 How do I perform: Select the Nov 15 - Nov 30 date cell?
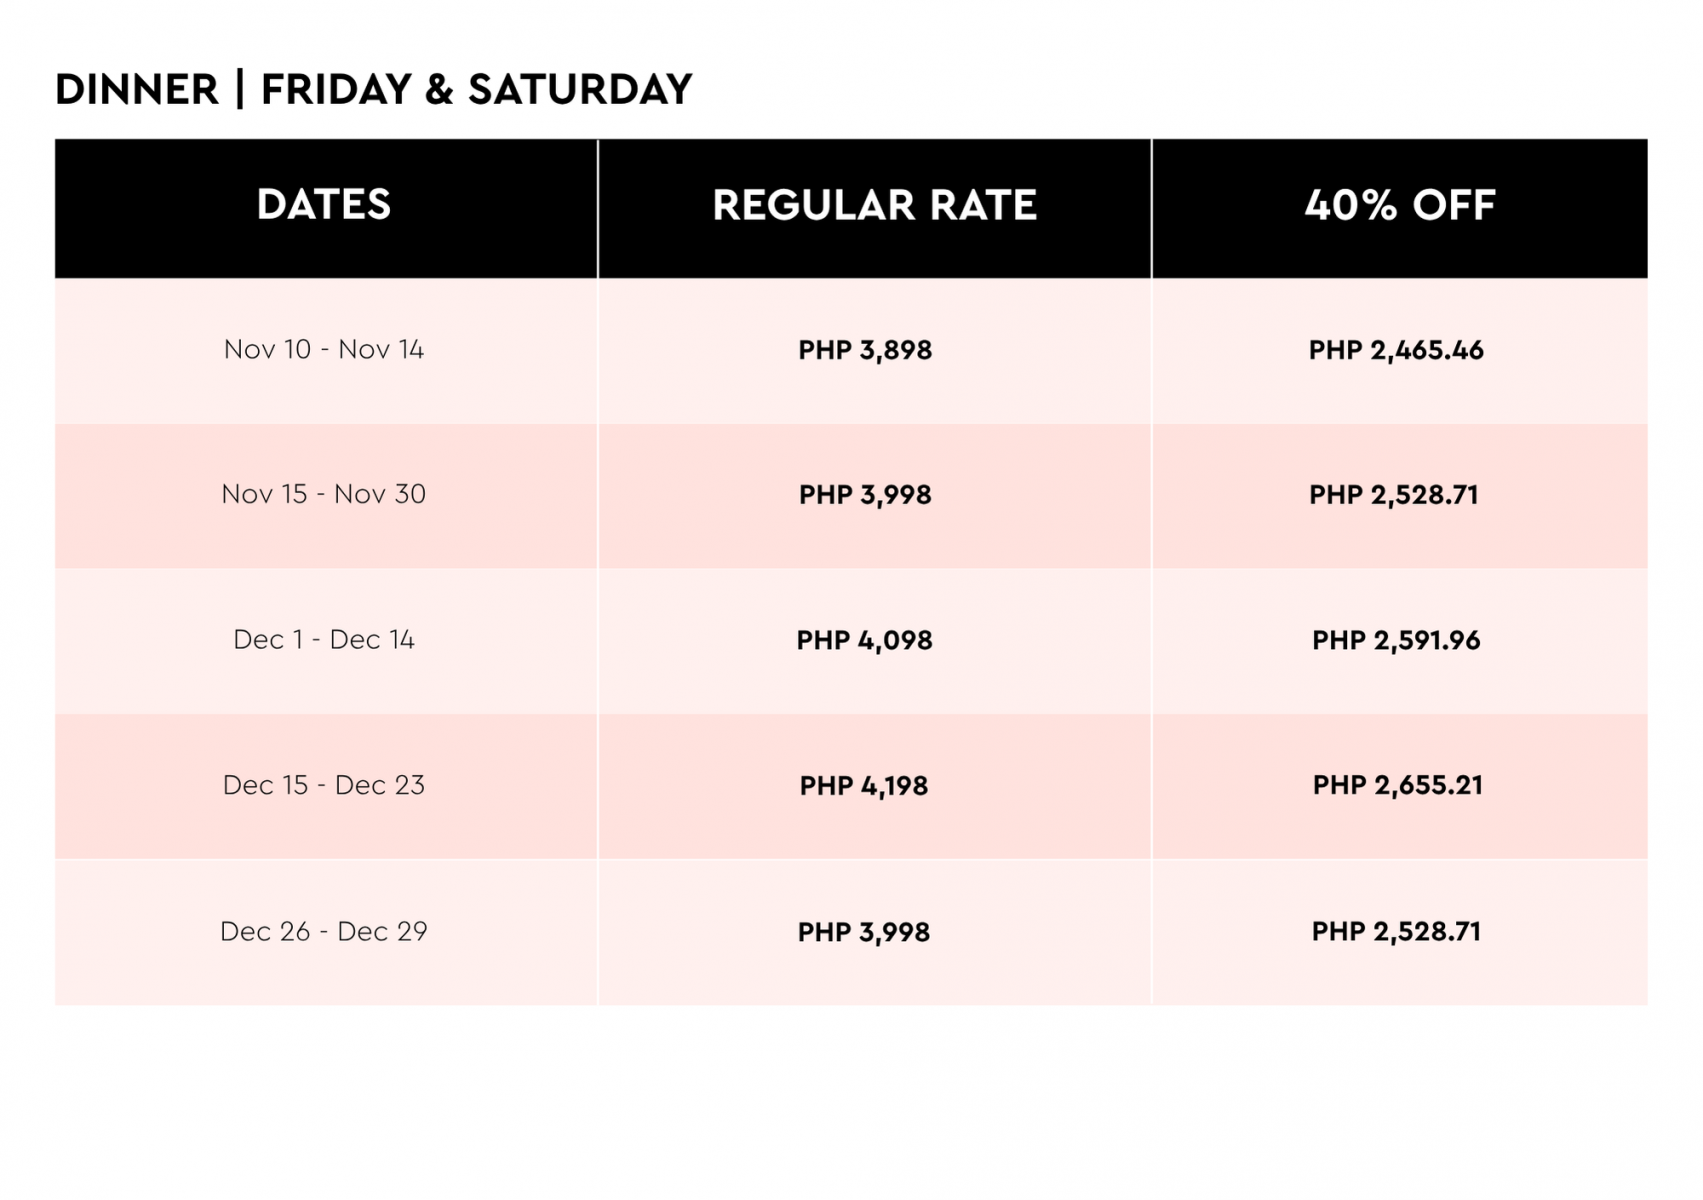pyautogui.click(x=324, y=494)
